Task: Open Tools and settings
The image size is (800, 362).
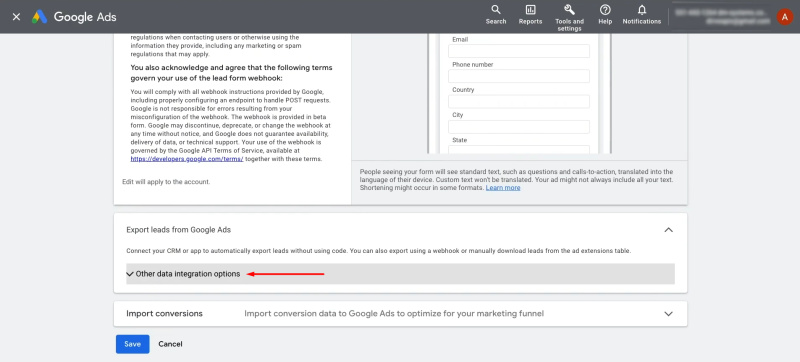Action: tap(569, 17)
